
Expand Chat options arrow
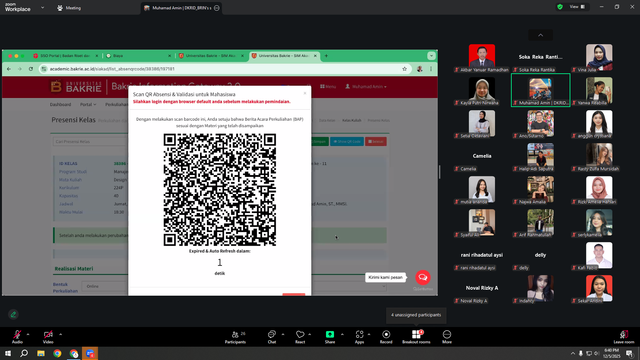click(x=283, y=334)
